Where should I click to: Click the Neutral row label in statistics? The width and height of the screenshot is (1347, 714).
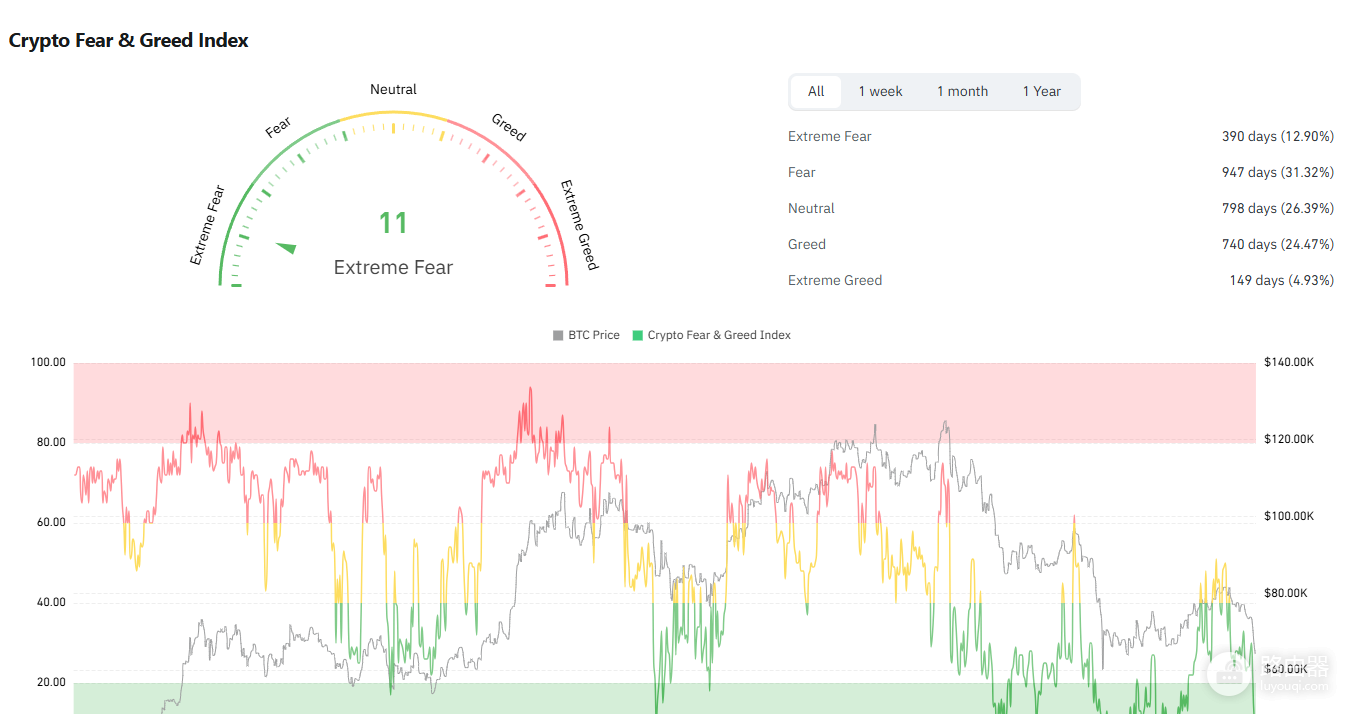[x=811, y=208]
